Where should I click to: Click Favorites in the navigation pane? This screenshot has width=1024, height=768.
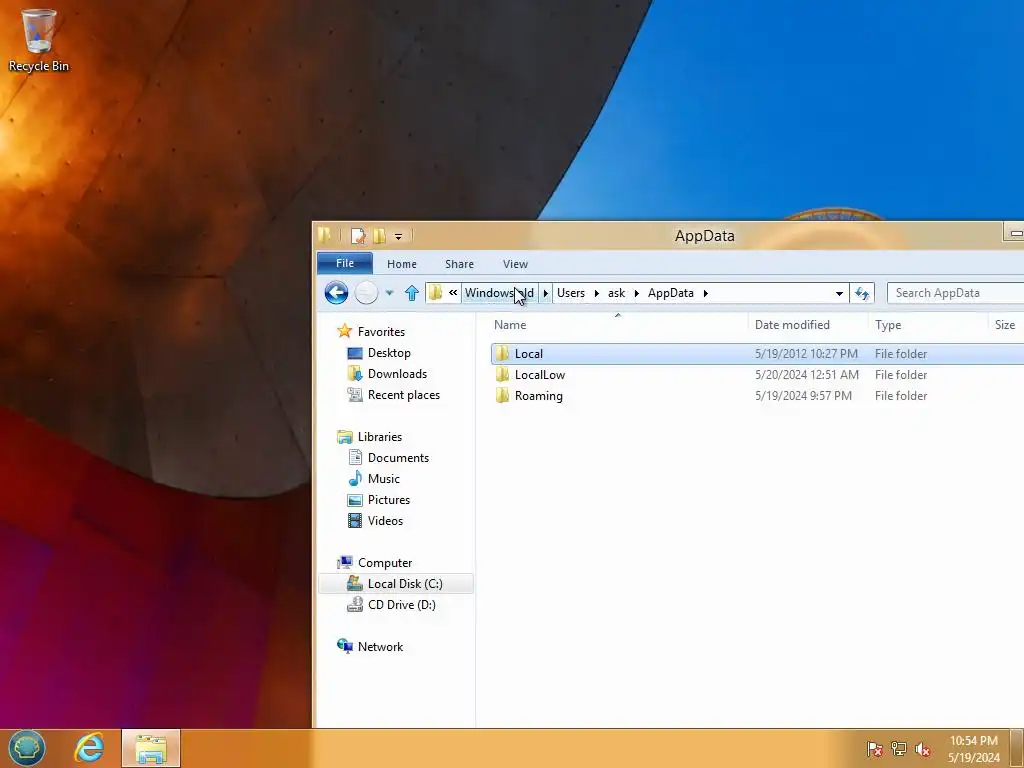[381, 332]
